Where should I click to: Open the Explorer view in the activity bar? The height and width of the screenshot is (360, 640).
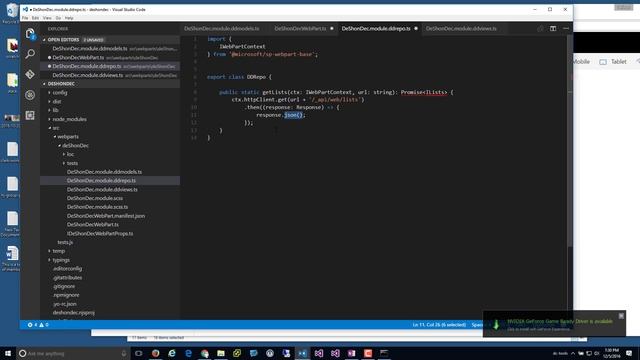click(x=30, y=33)
